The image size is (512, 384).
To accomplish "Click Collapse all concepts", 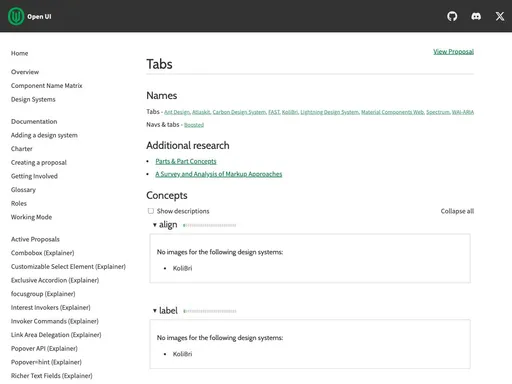I will point(457,211).
